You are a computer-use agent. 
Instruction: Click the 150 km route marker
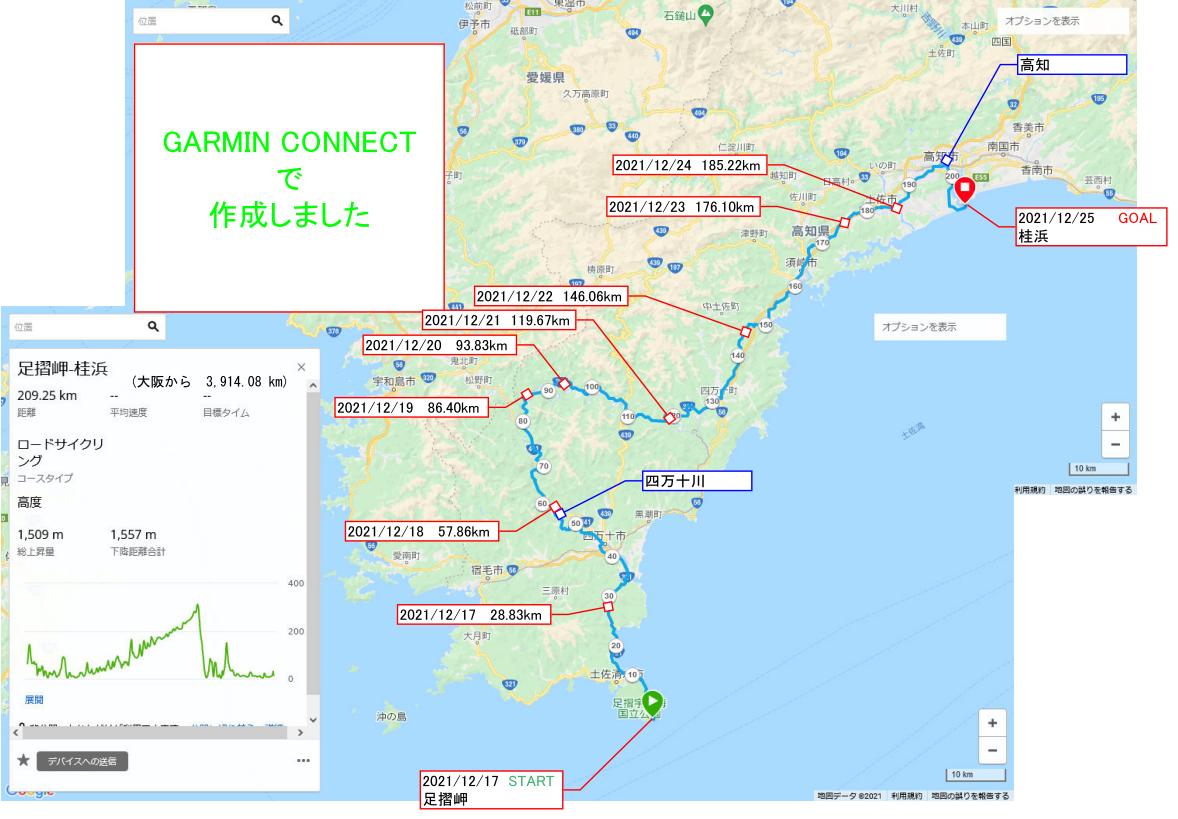pyautogui.click(x=766, y=325)
